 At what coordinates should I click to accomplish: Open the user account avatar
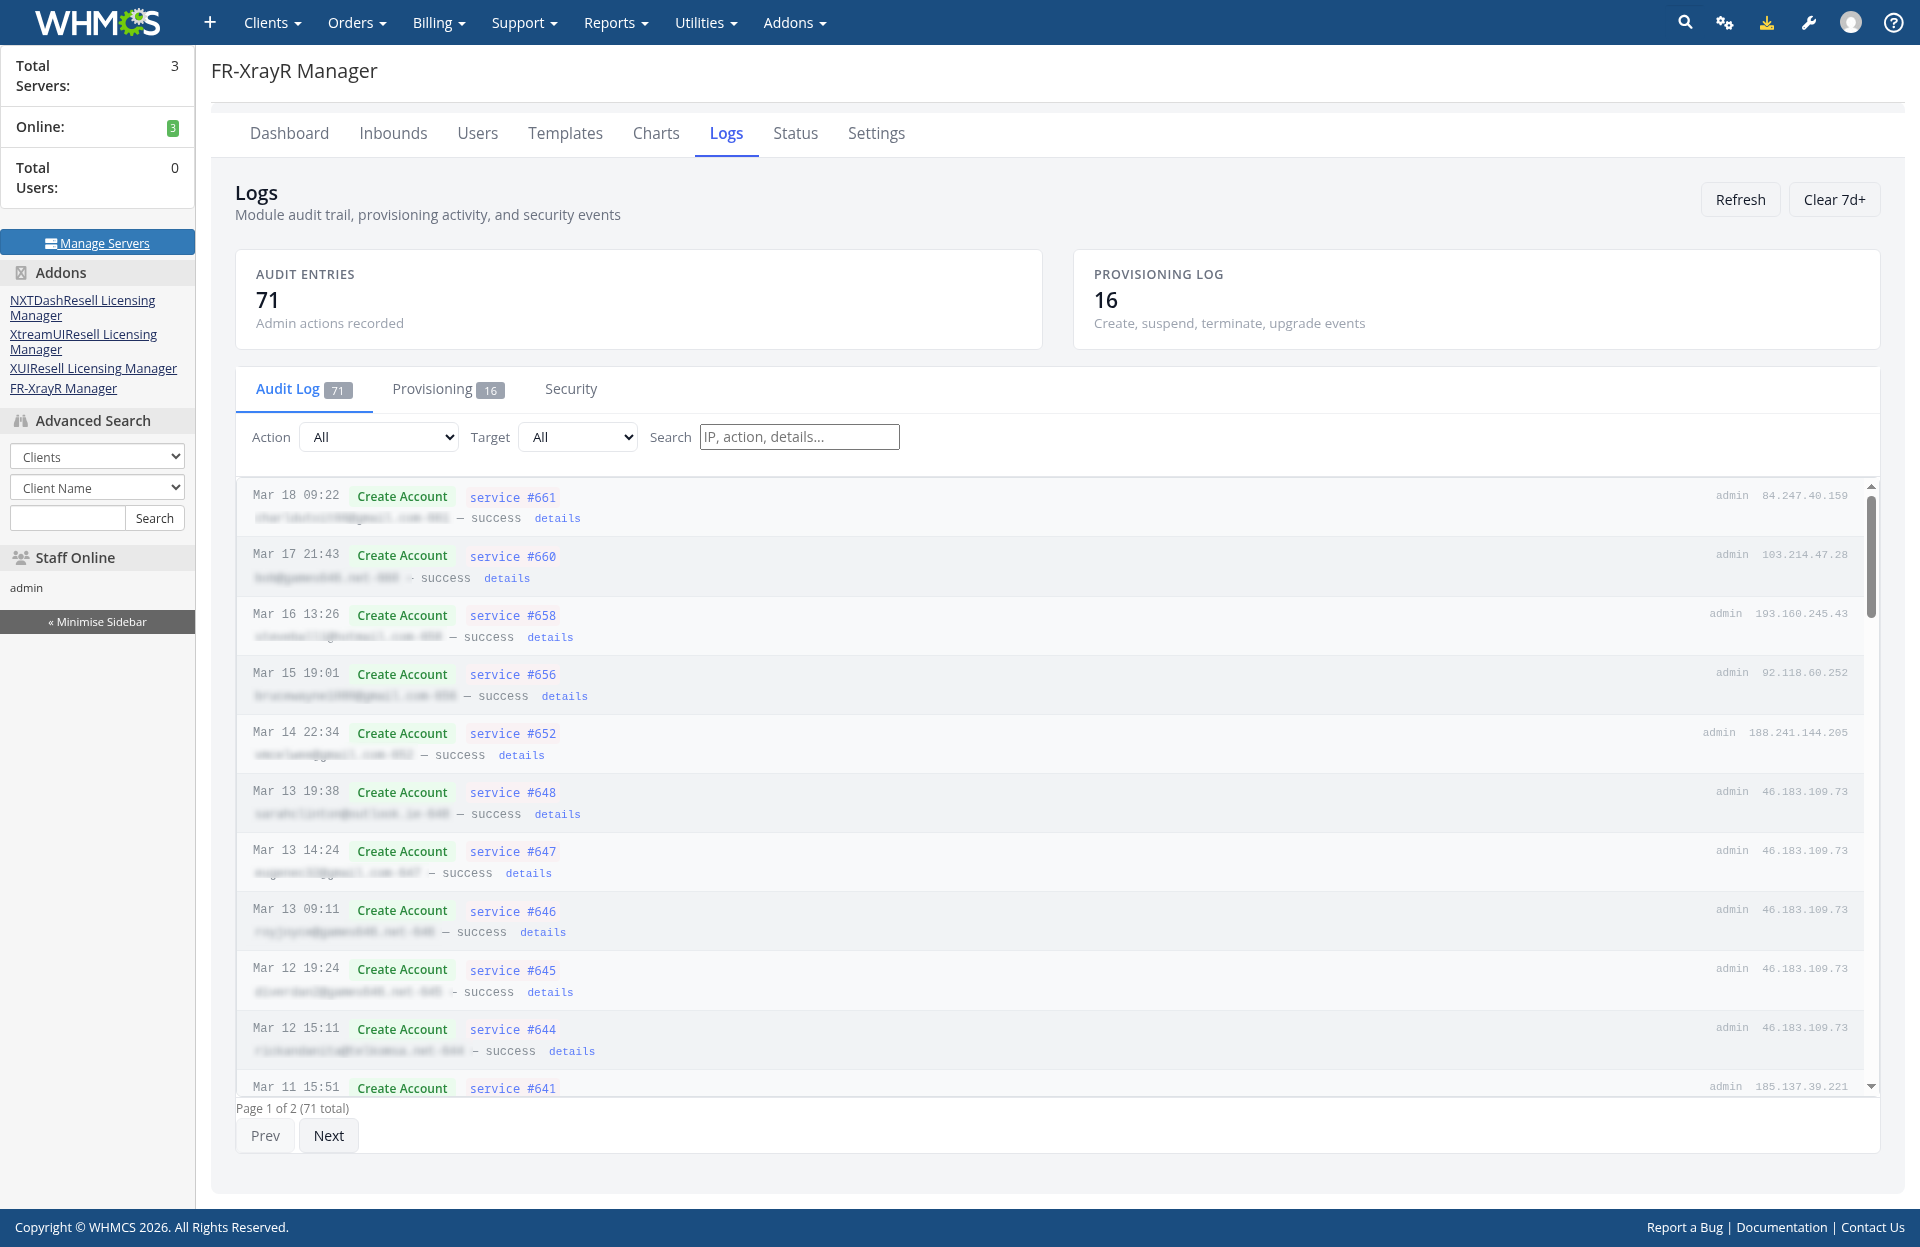click(1851, 22)
